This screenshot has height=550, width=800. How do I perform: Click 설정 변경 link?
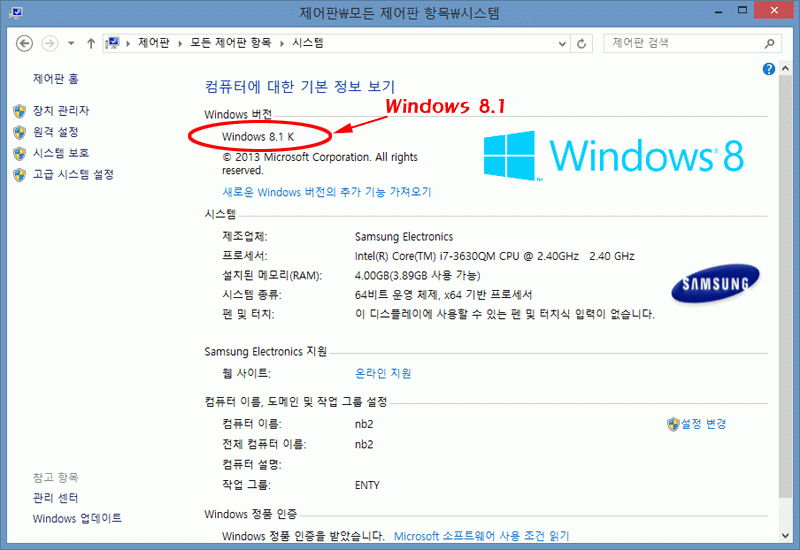(704, 423)
